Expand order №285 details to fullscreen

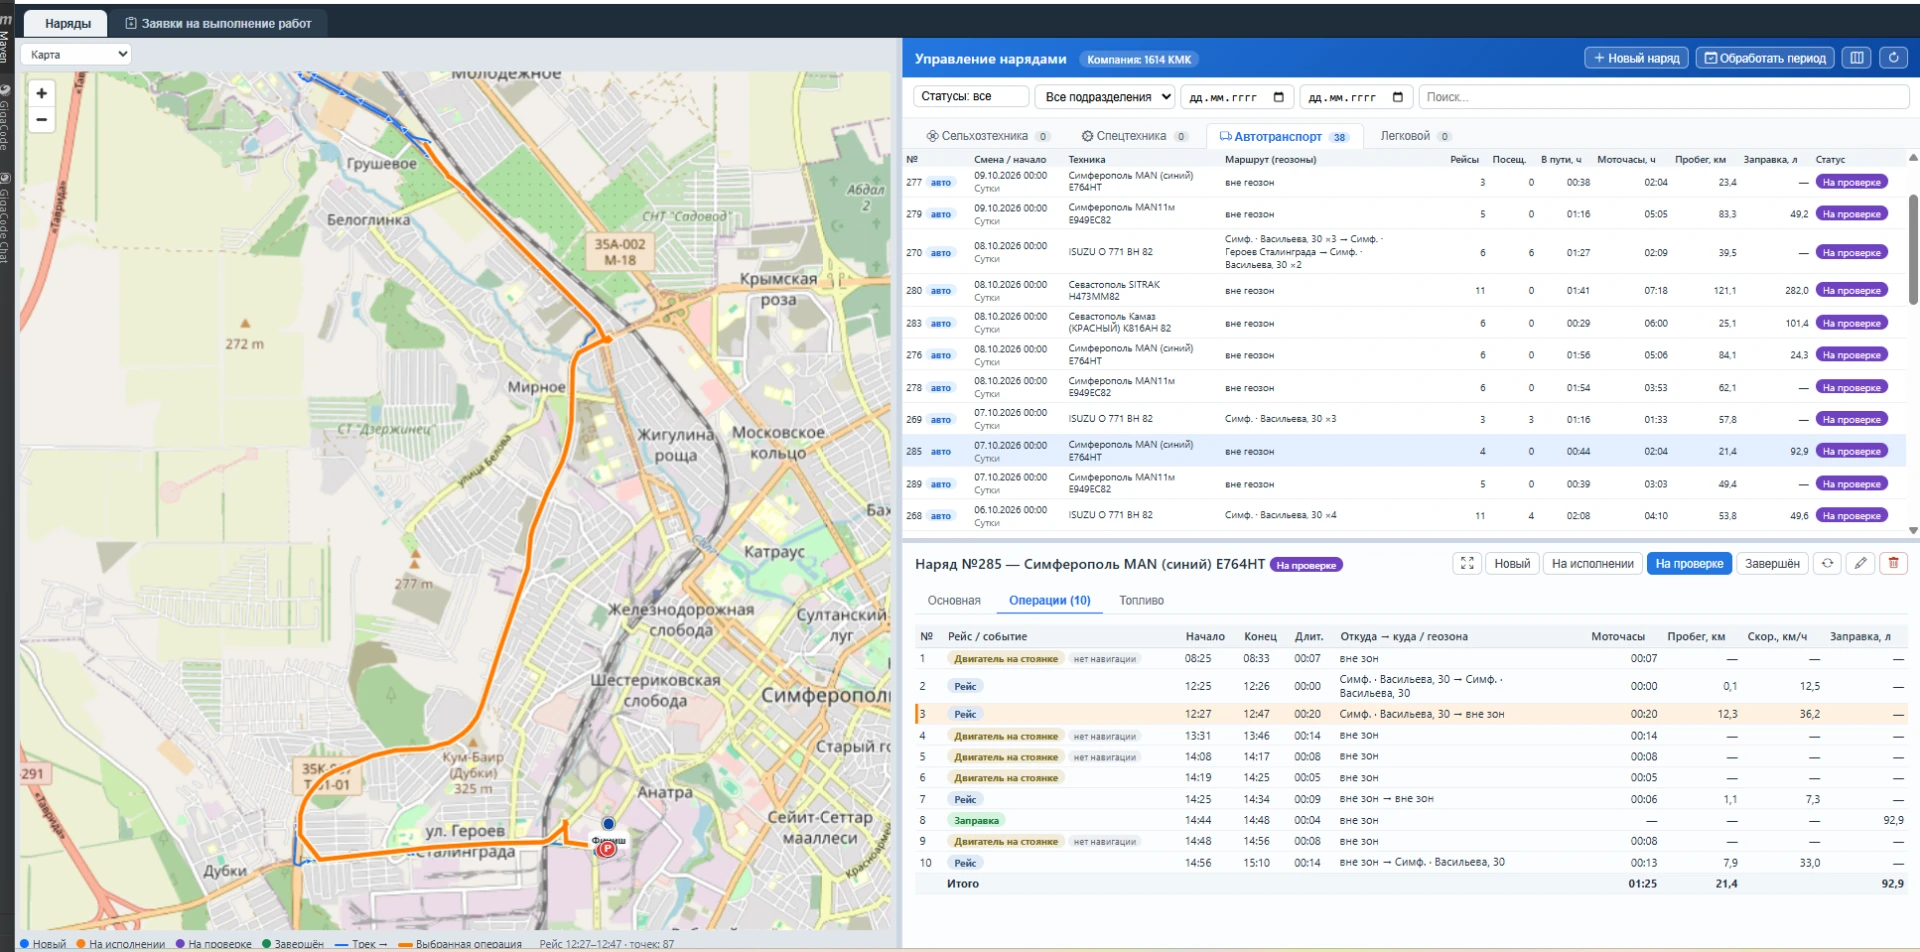(x=1467, y=564)
